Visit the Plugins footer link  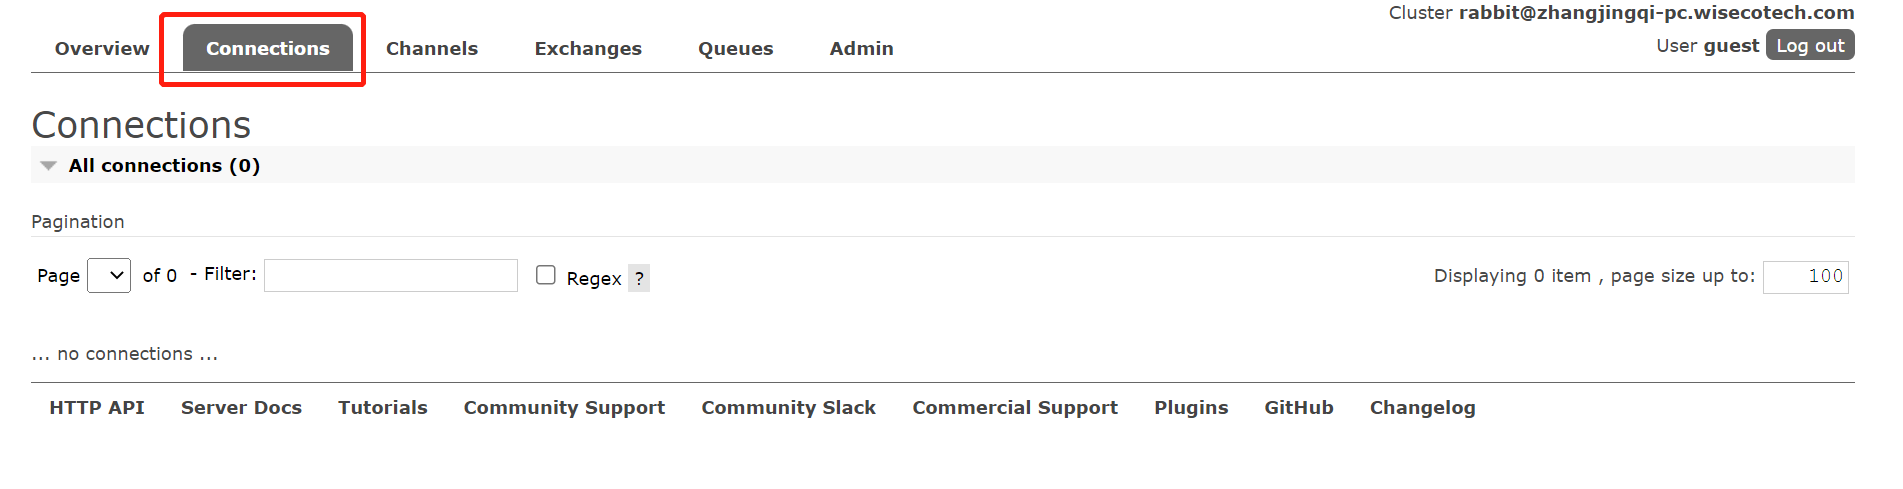pyautogui.click(x=1191, y=408)
